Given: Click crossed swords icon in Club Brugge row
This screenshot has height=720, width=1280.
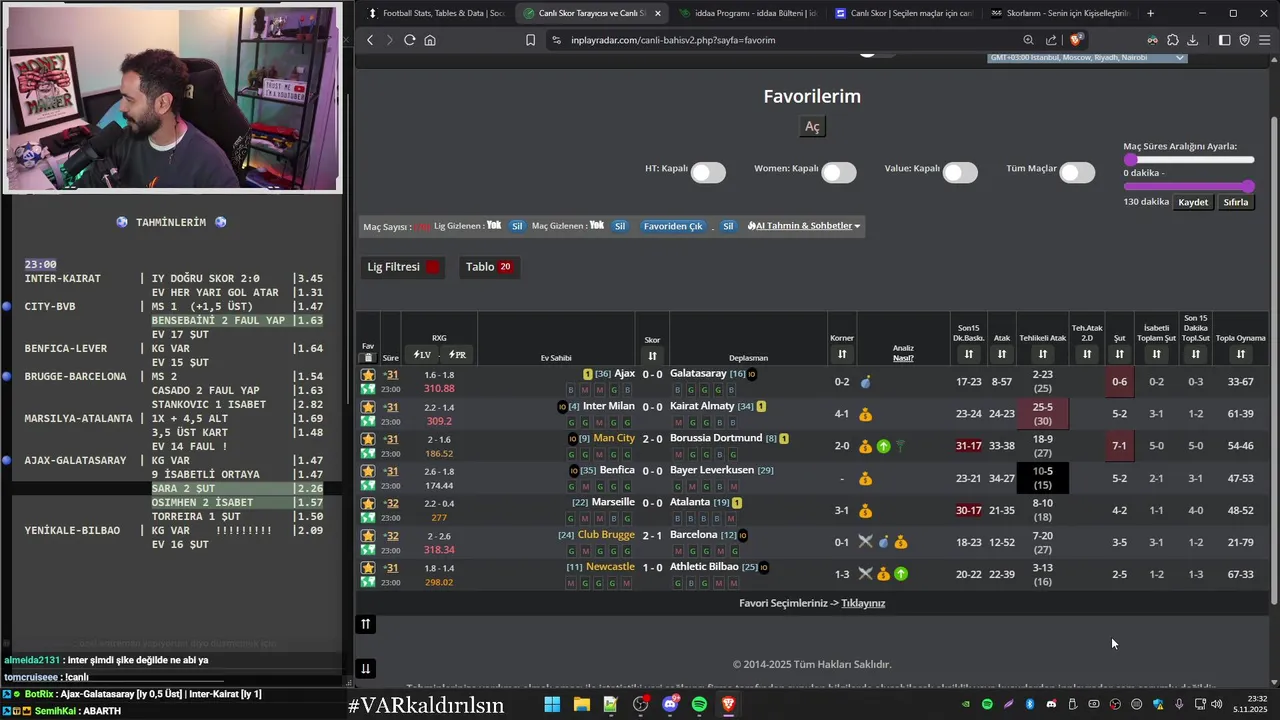Looking at the screenshot, I should coord(866,542).
